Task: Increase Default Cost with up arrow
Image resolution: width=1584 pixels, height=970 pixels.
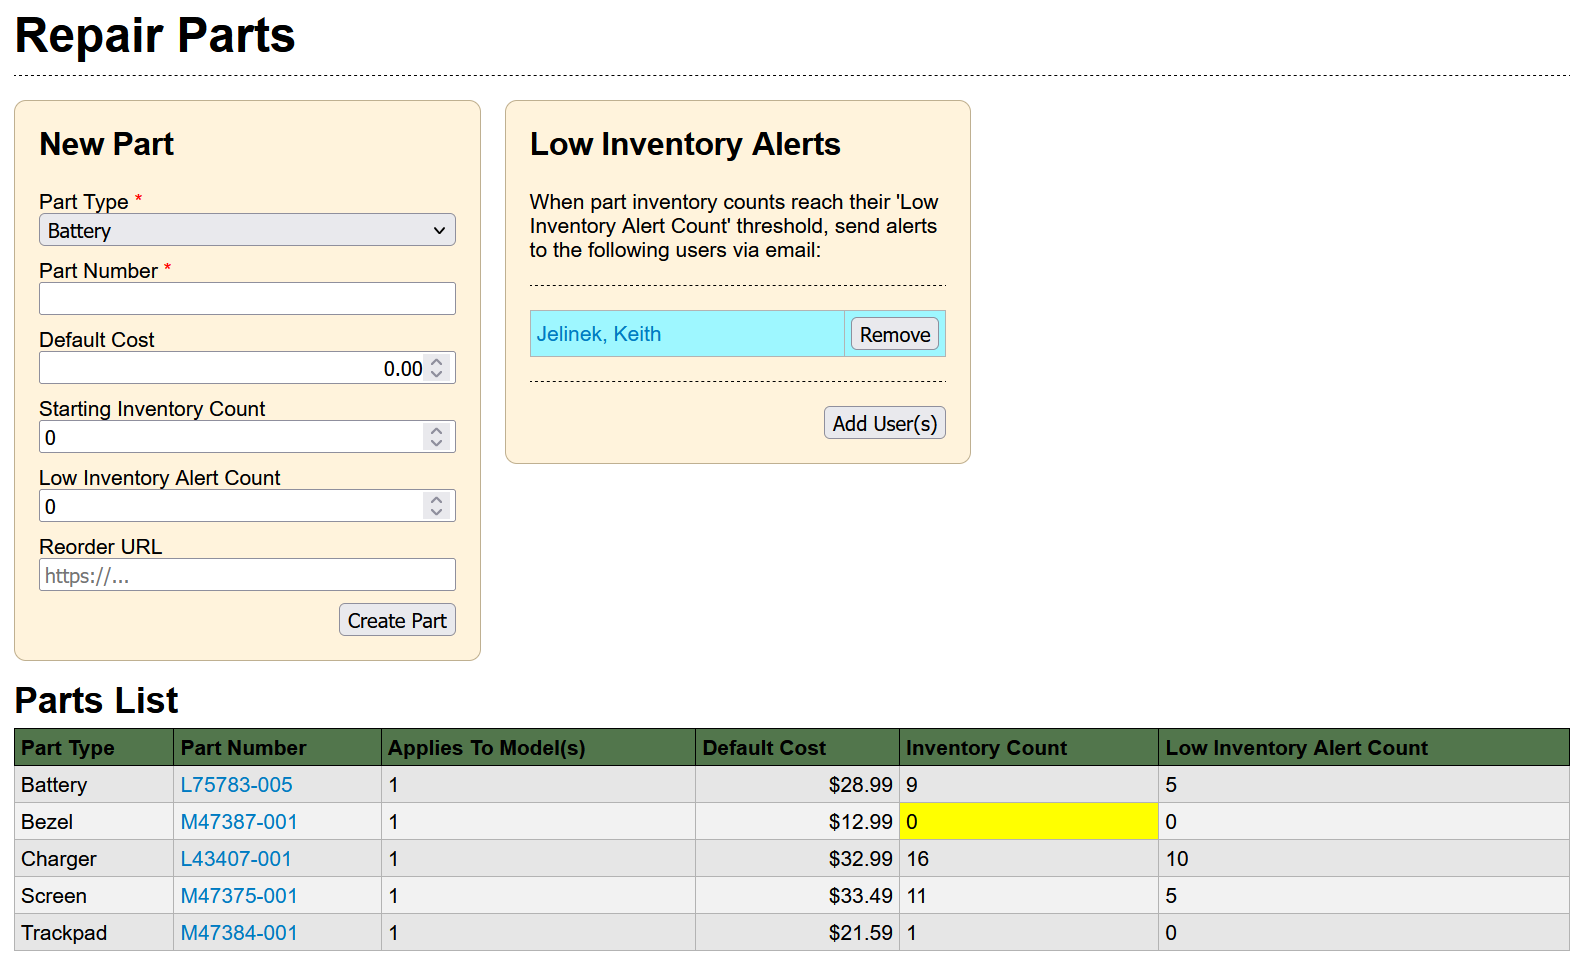Action: 437,362
